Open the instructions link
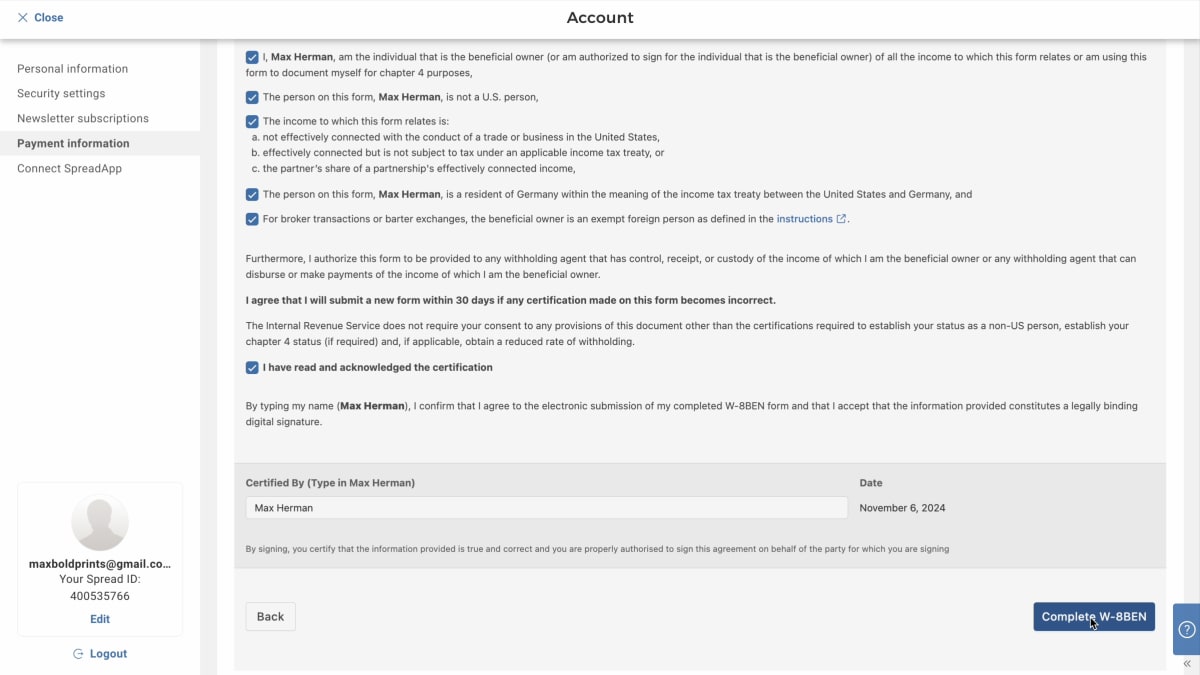This screenshot has width=1200, height=675. tap(805, 219)
